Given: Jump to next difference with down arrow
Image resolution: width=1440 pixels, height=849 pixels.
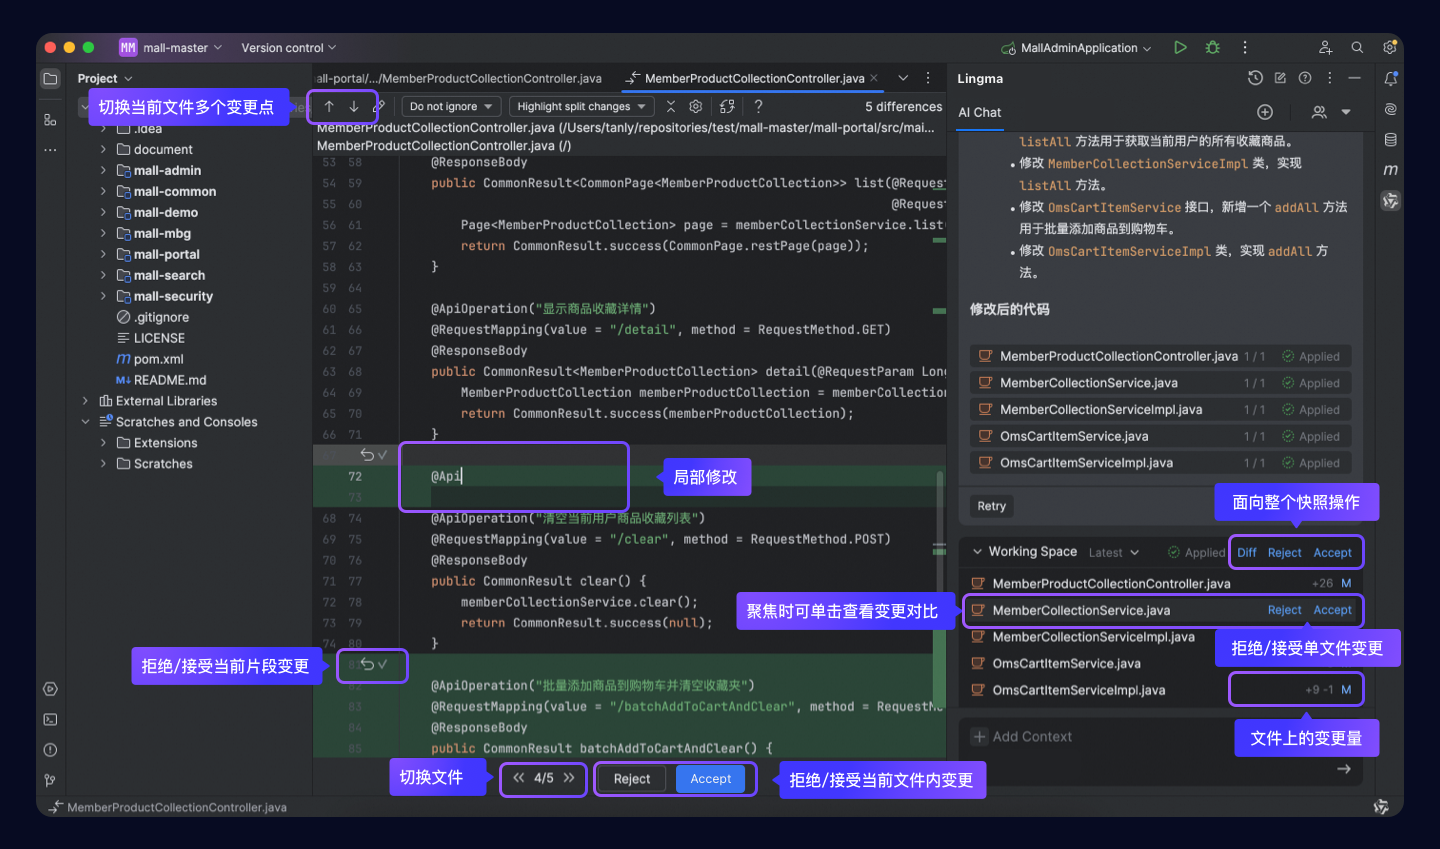Looking at the screenshot, I should pyautogui.click(x=354, y=106).
